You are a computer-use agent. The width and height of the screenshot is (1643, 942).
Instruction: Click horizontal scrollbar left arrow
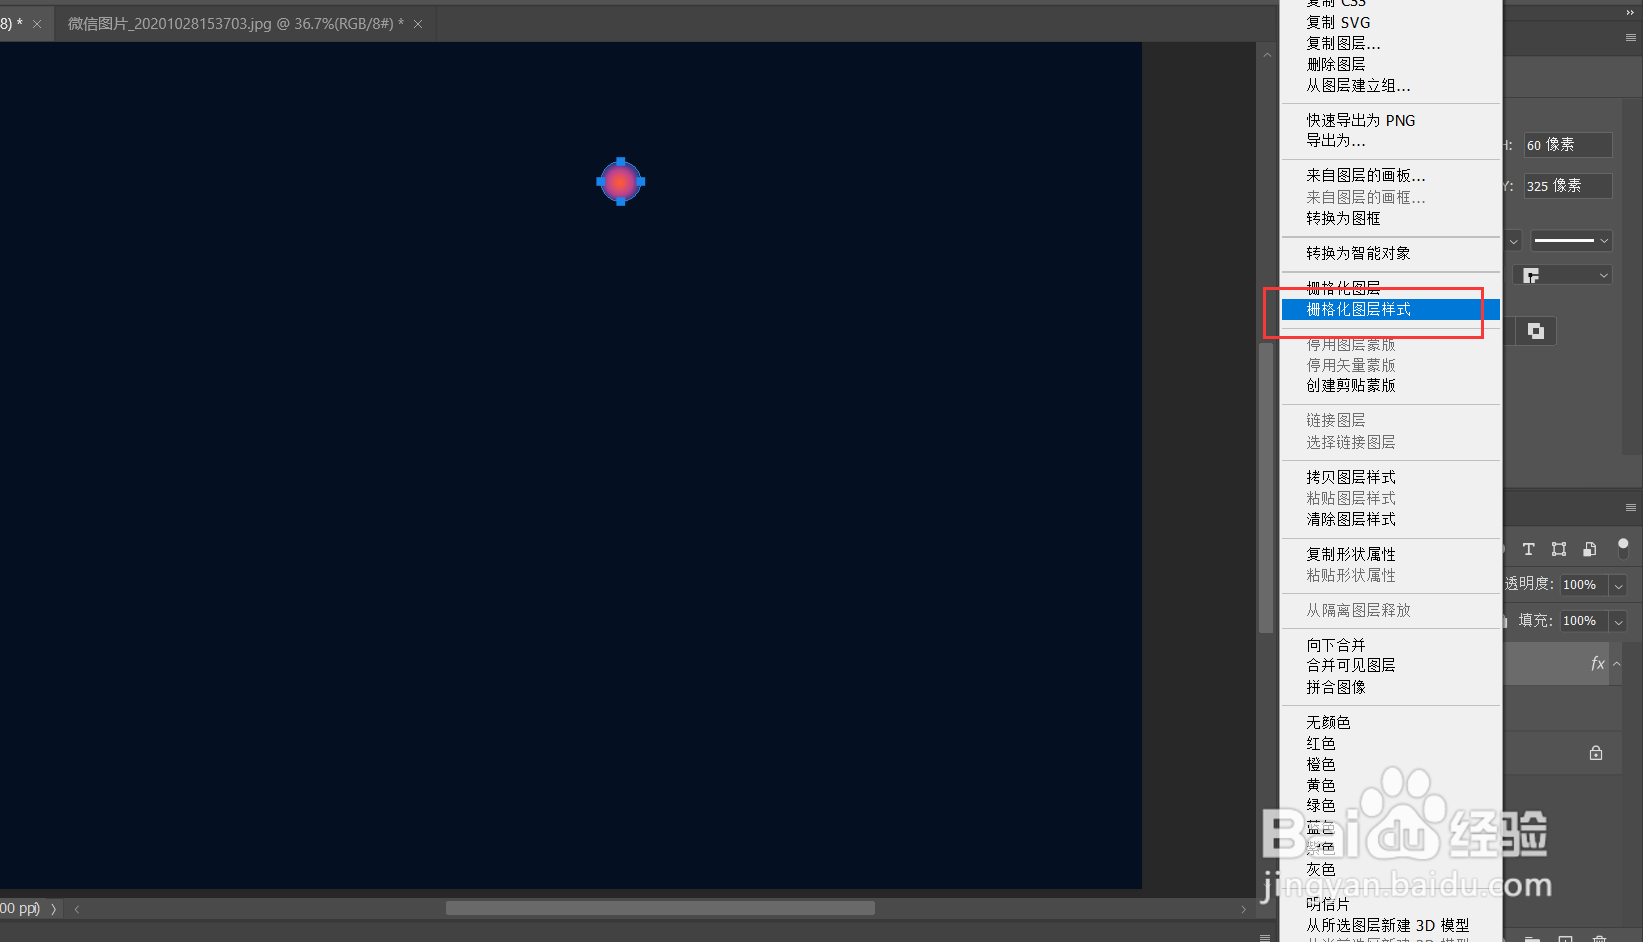pyautogui.click(x=77, y=909)
